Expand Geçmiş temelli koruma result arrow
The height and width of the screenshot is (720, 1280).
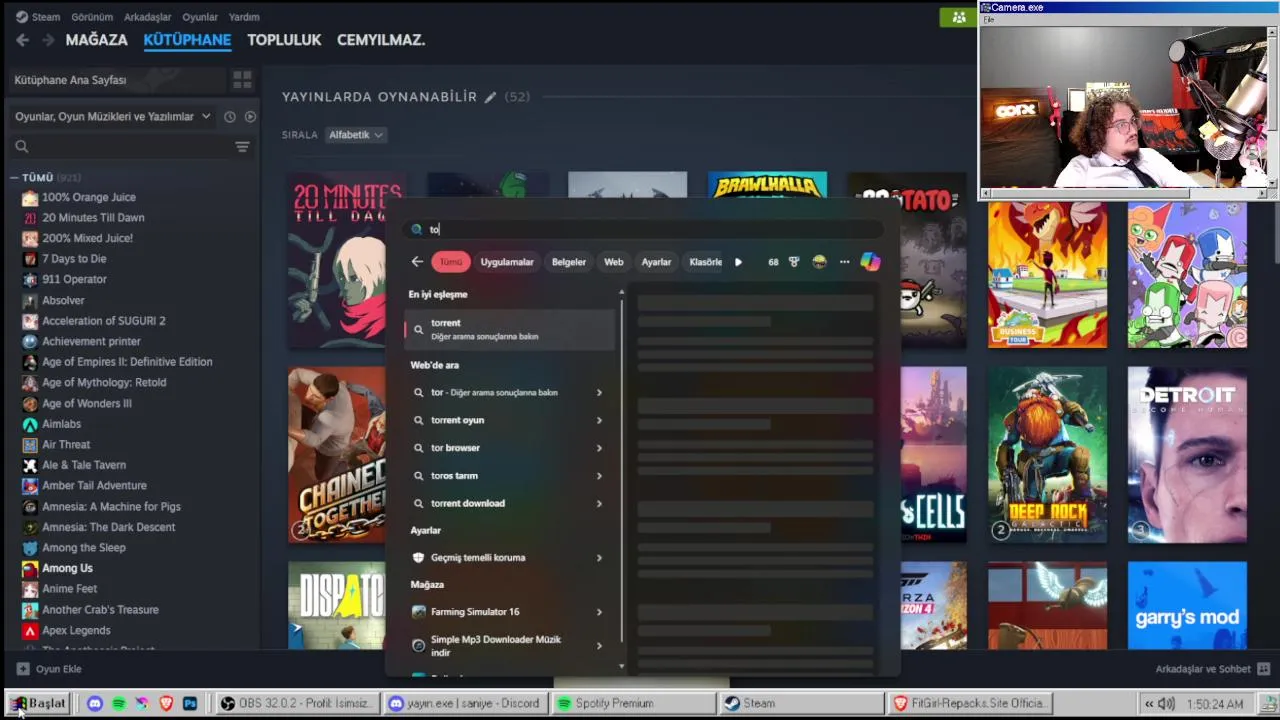(x=599, y=558)
